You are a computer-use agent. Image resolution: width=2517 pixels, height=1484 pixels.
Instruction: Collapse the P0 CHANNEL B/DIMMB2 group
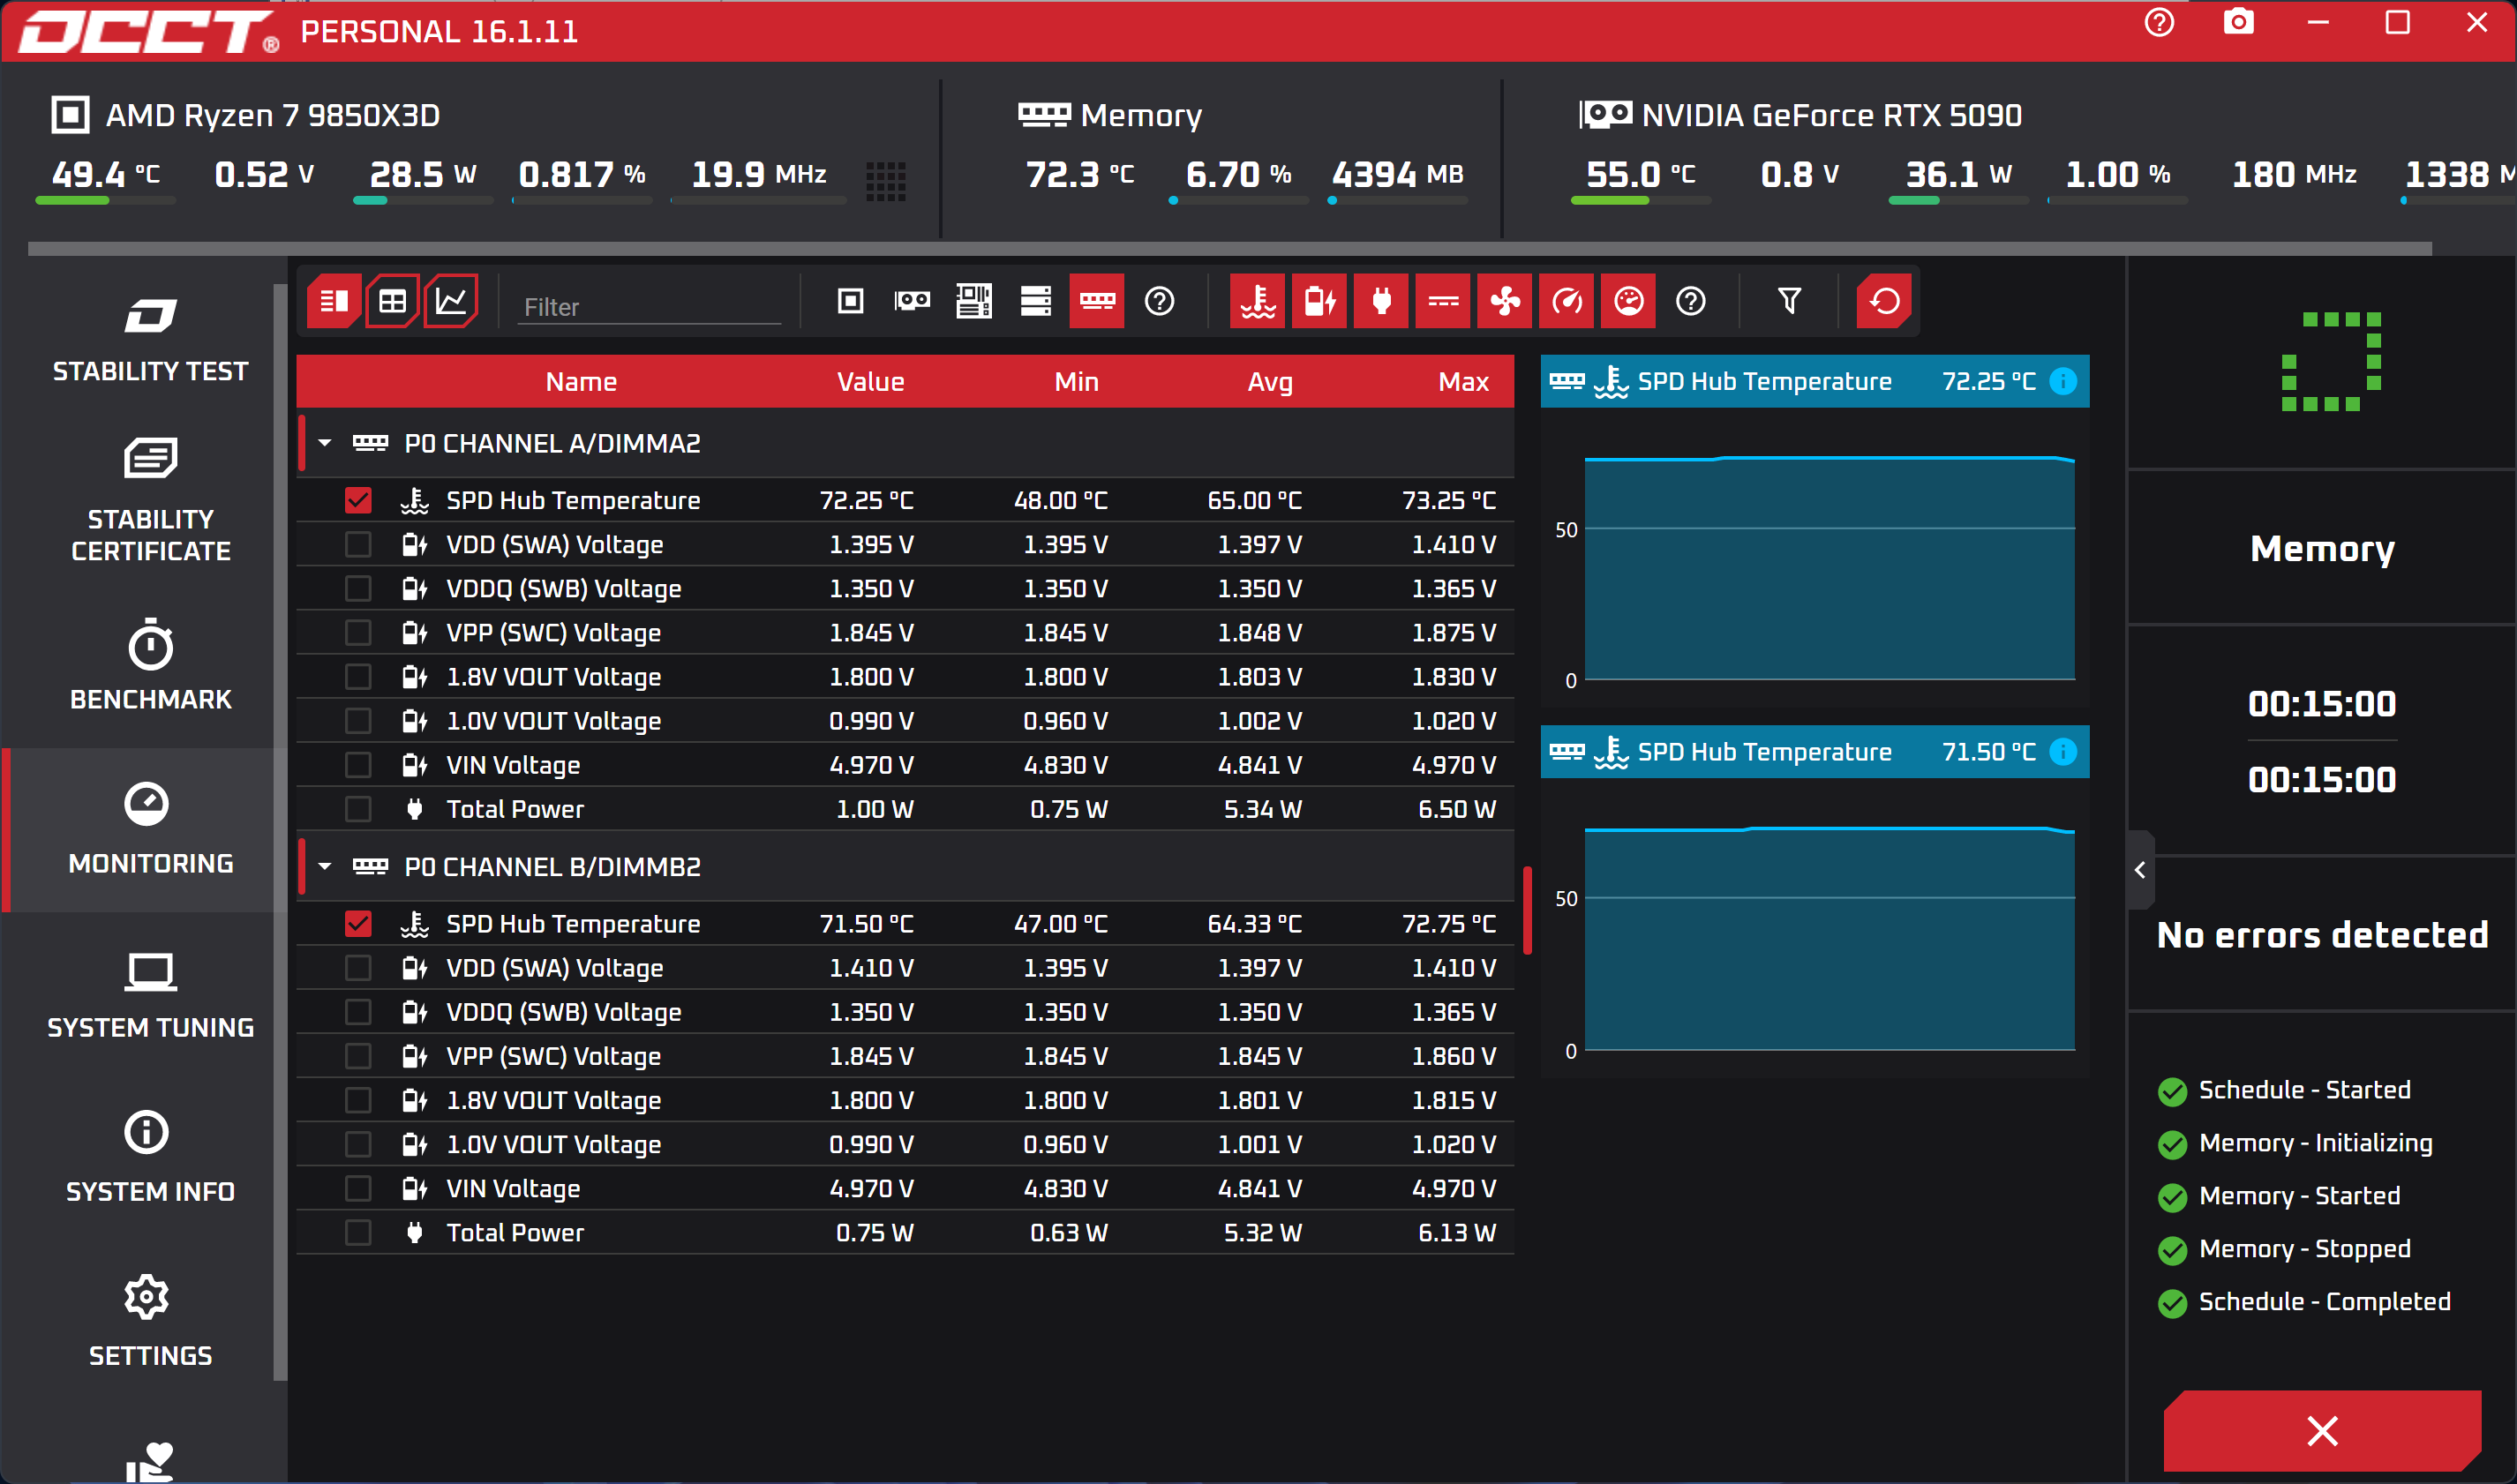325,866
